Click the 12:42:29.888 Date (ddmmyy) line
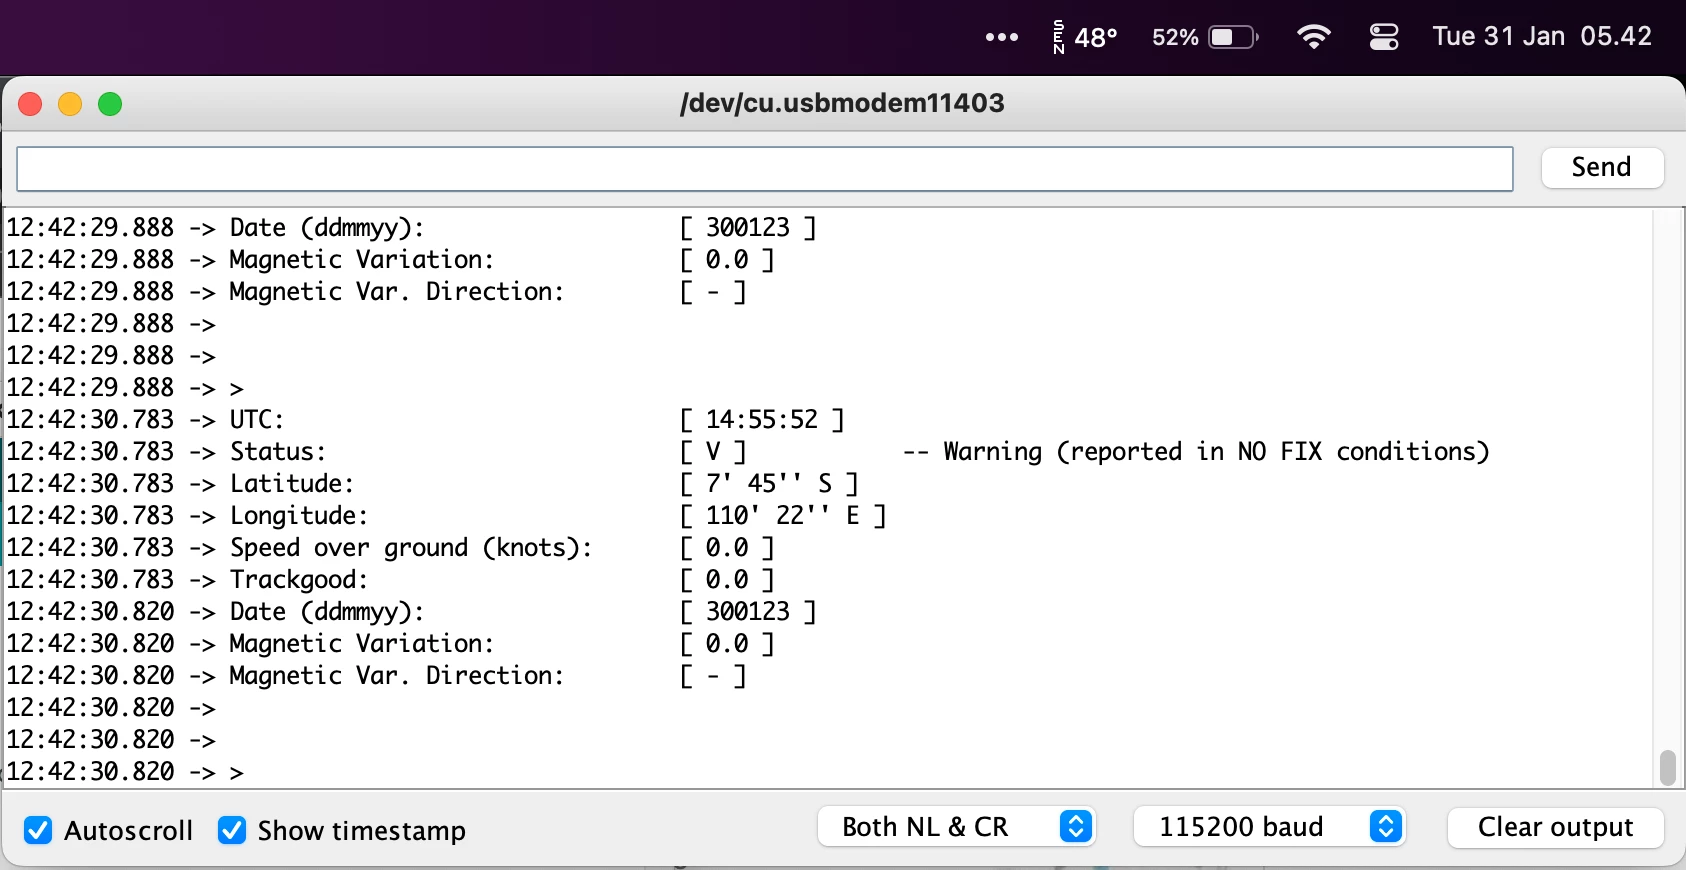 pos(412,228)
